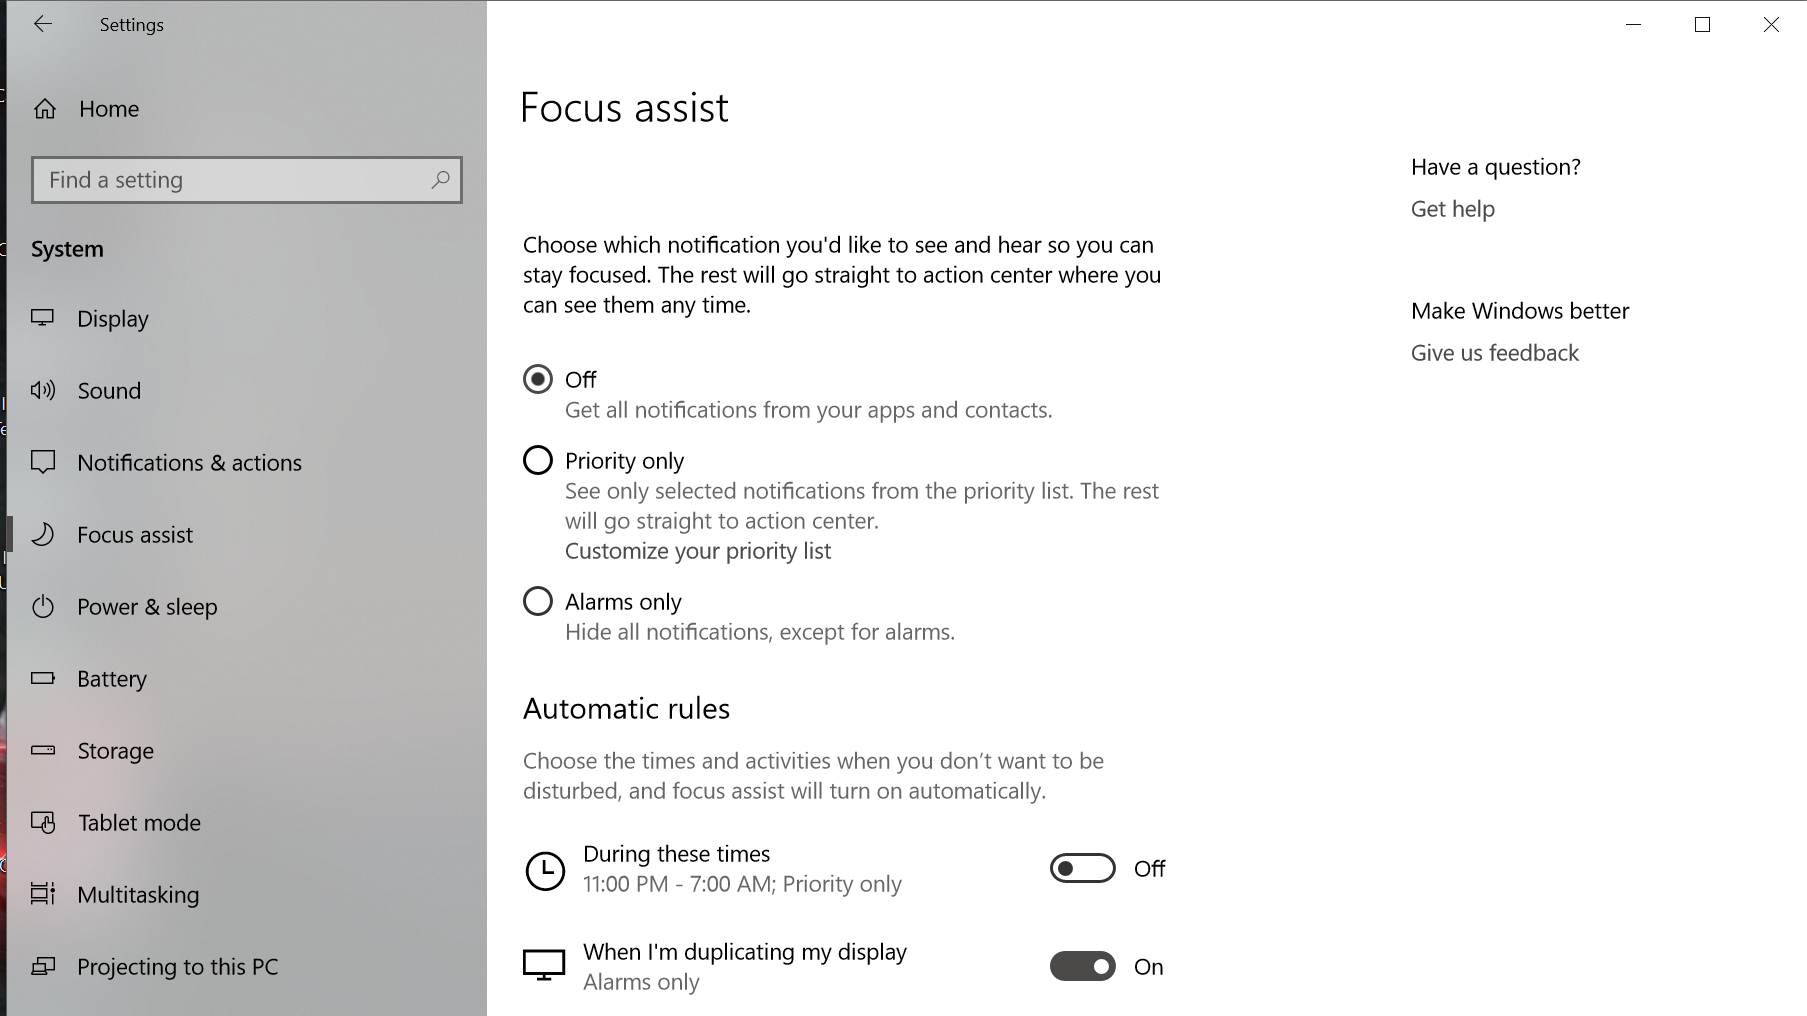1807x1016 pixels.
Task: Click the Display monitor icon
Action: coord(43,318)
